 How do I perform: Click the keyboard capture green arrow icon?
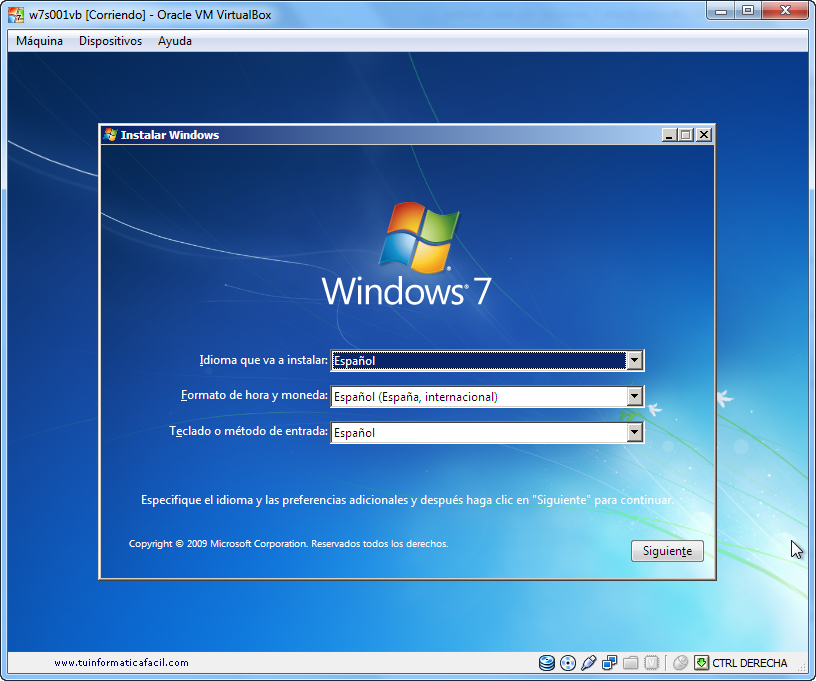702,663
